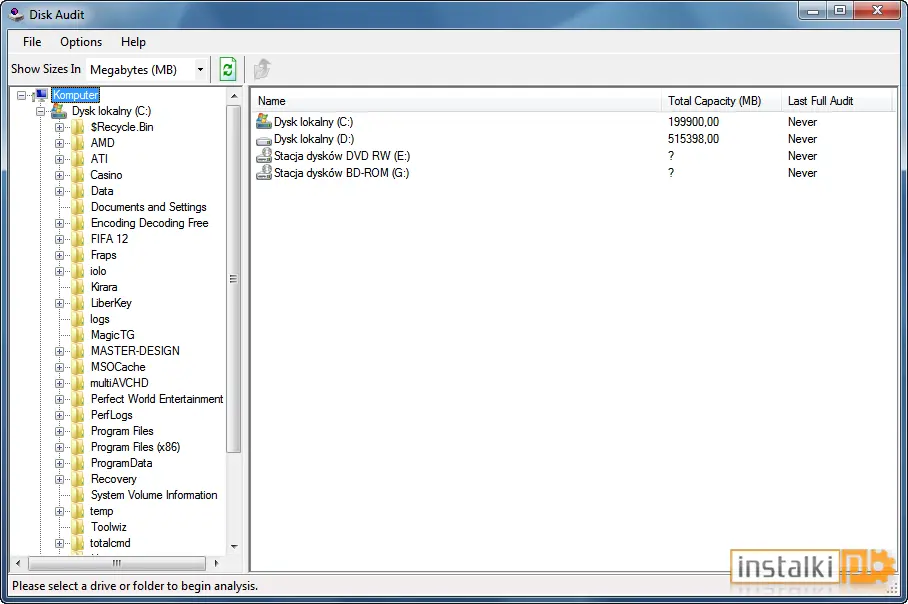
Task: Click the $Recycle.Bin folder icon
Action: point(78,127)
